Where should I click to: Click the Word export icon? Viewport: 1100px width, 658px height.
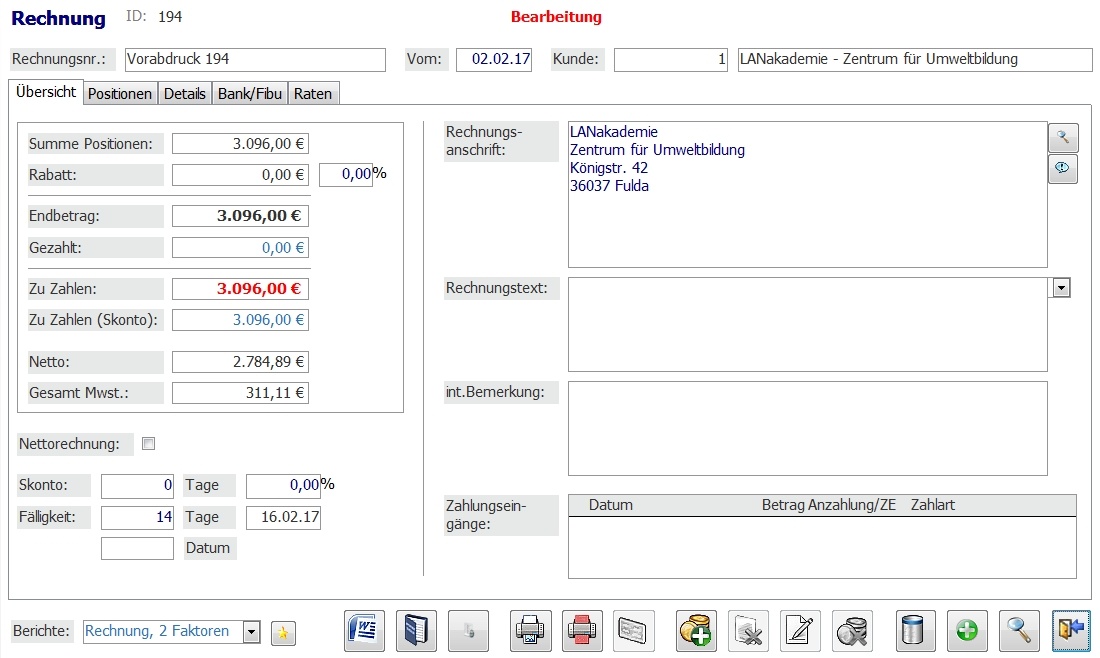(x=364, y=631)
